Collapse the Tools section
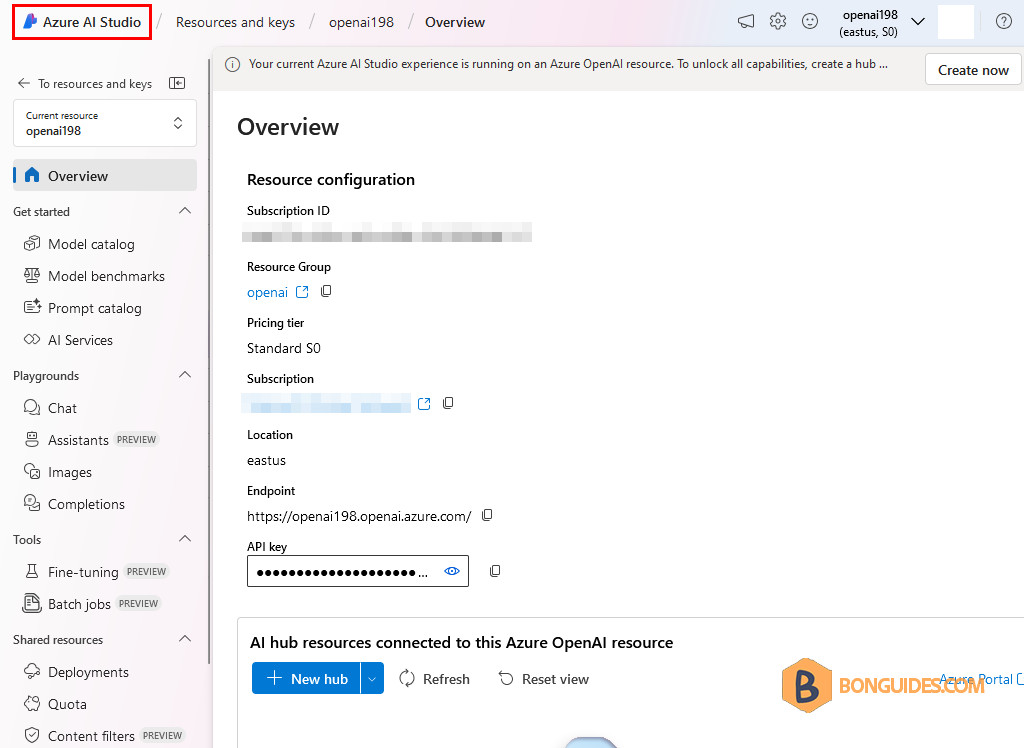Image resolution: width=1024 pixels, height=748 pixels. (x=185, y=539)
